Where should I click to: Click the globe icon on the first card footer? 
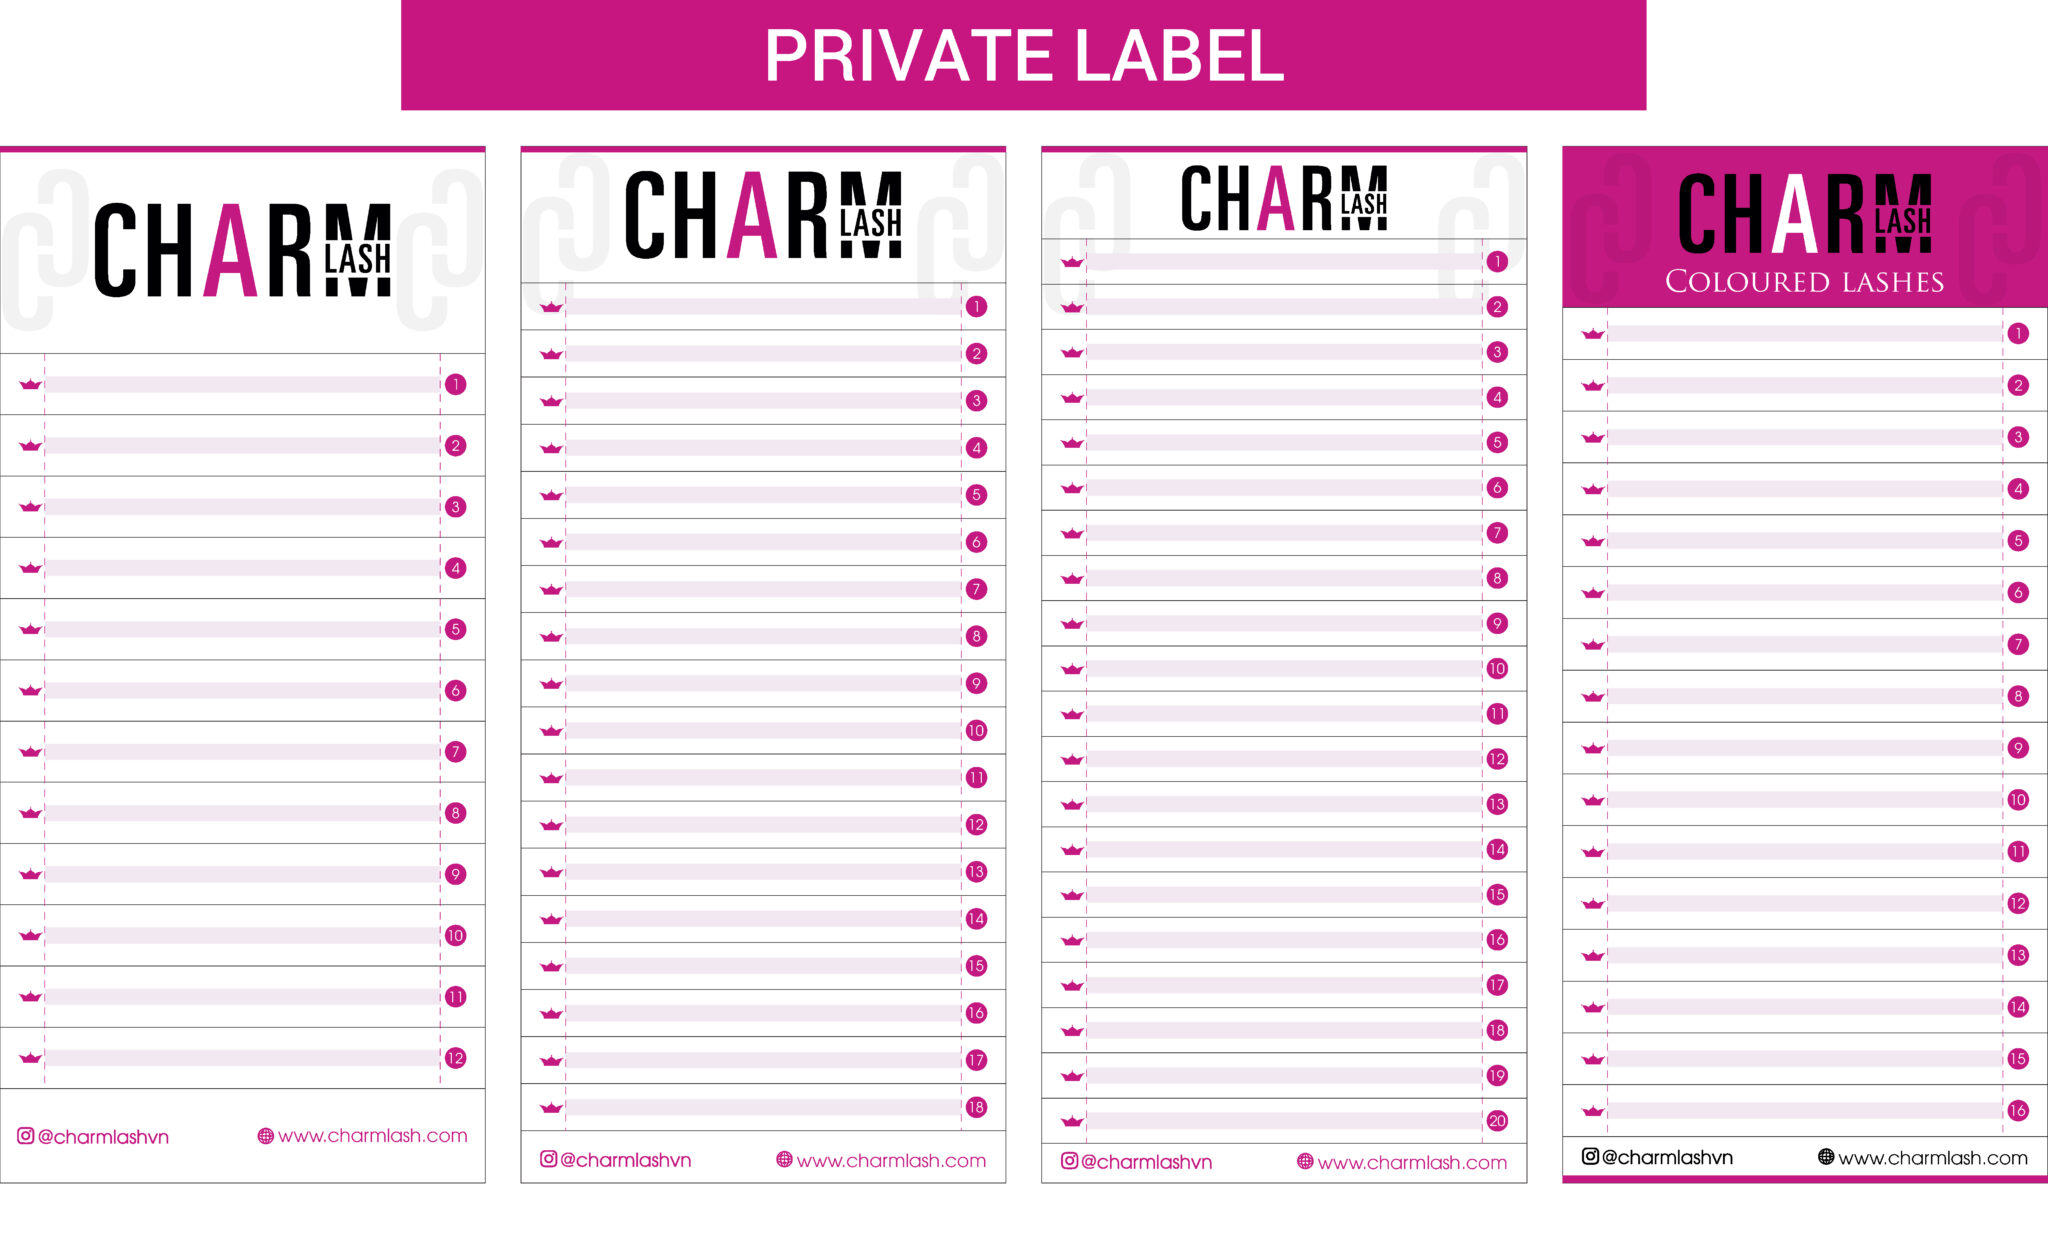pyautogui.click(x=265, y=1136)
